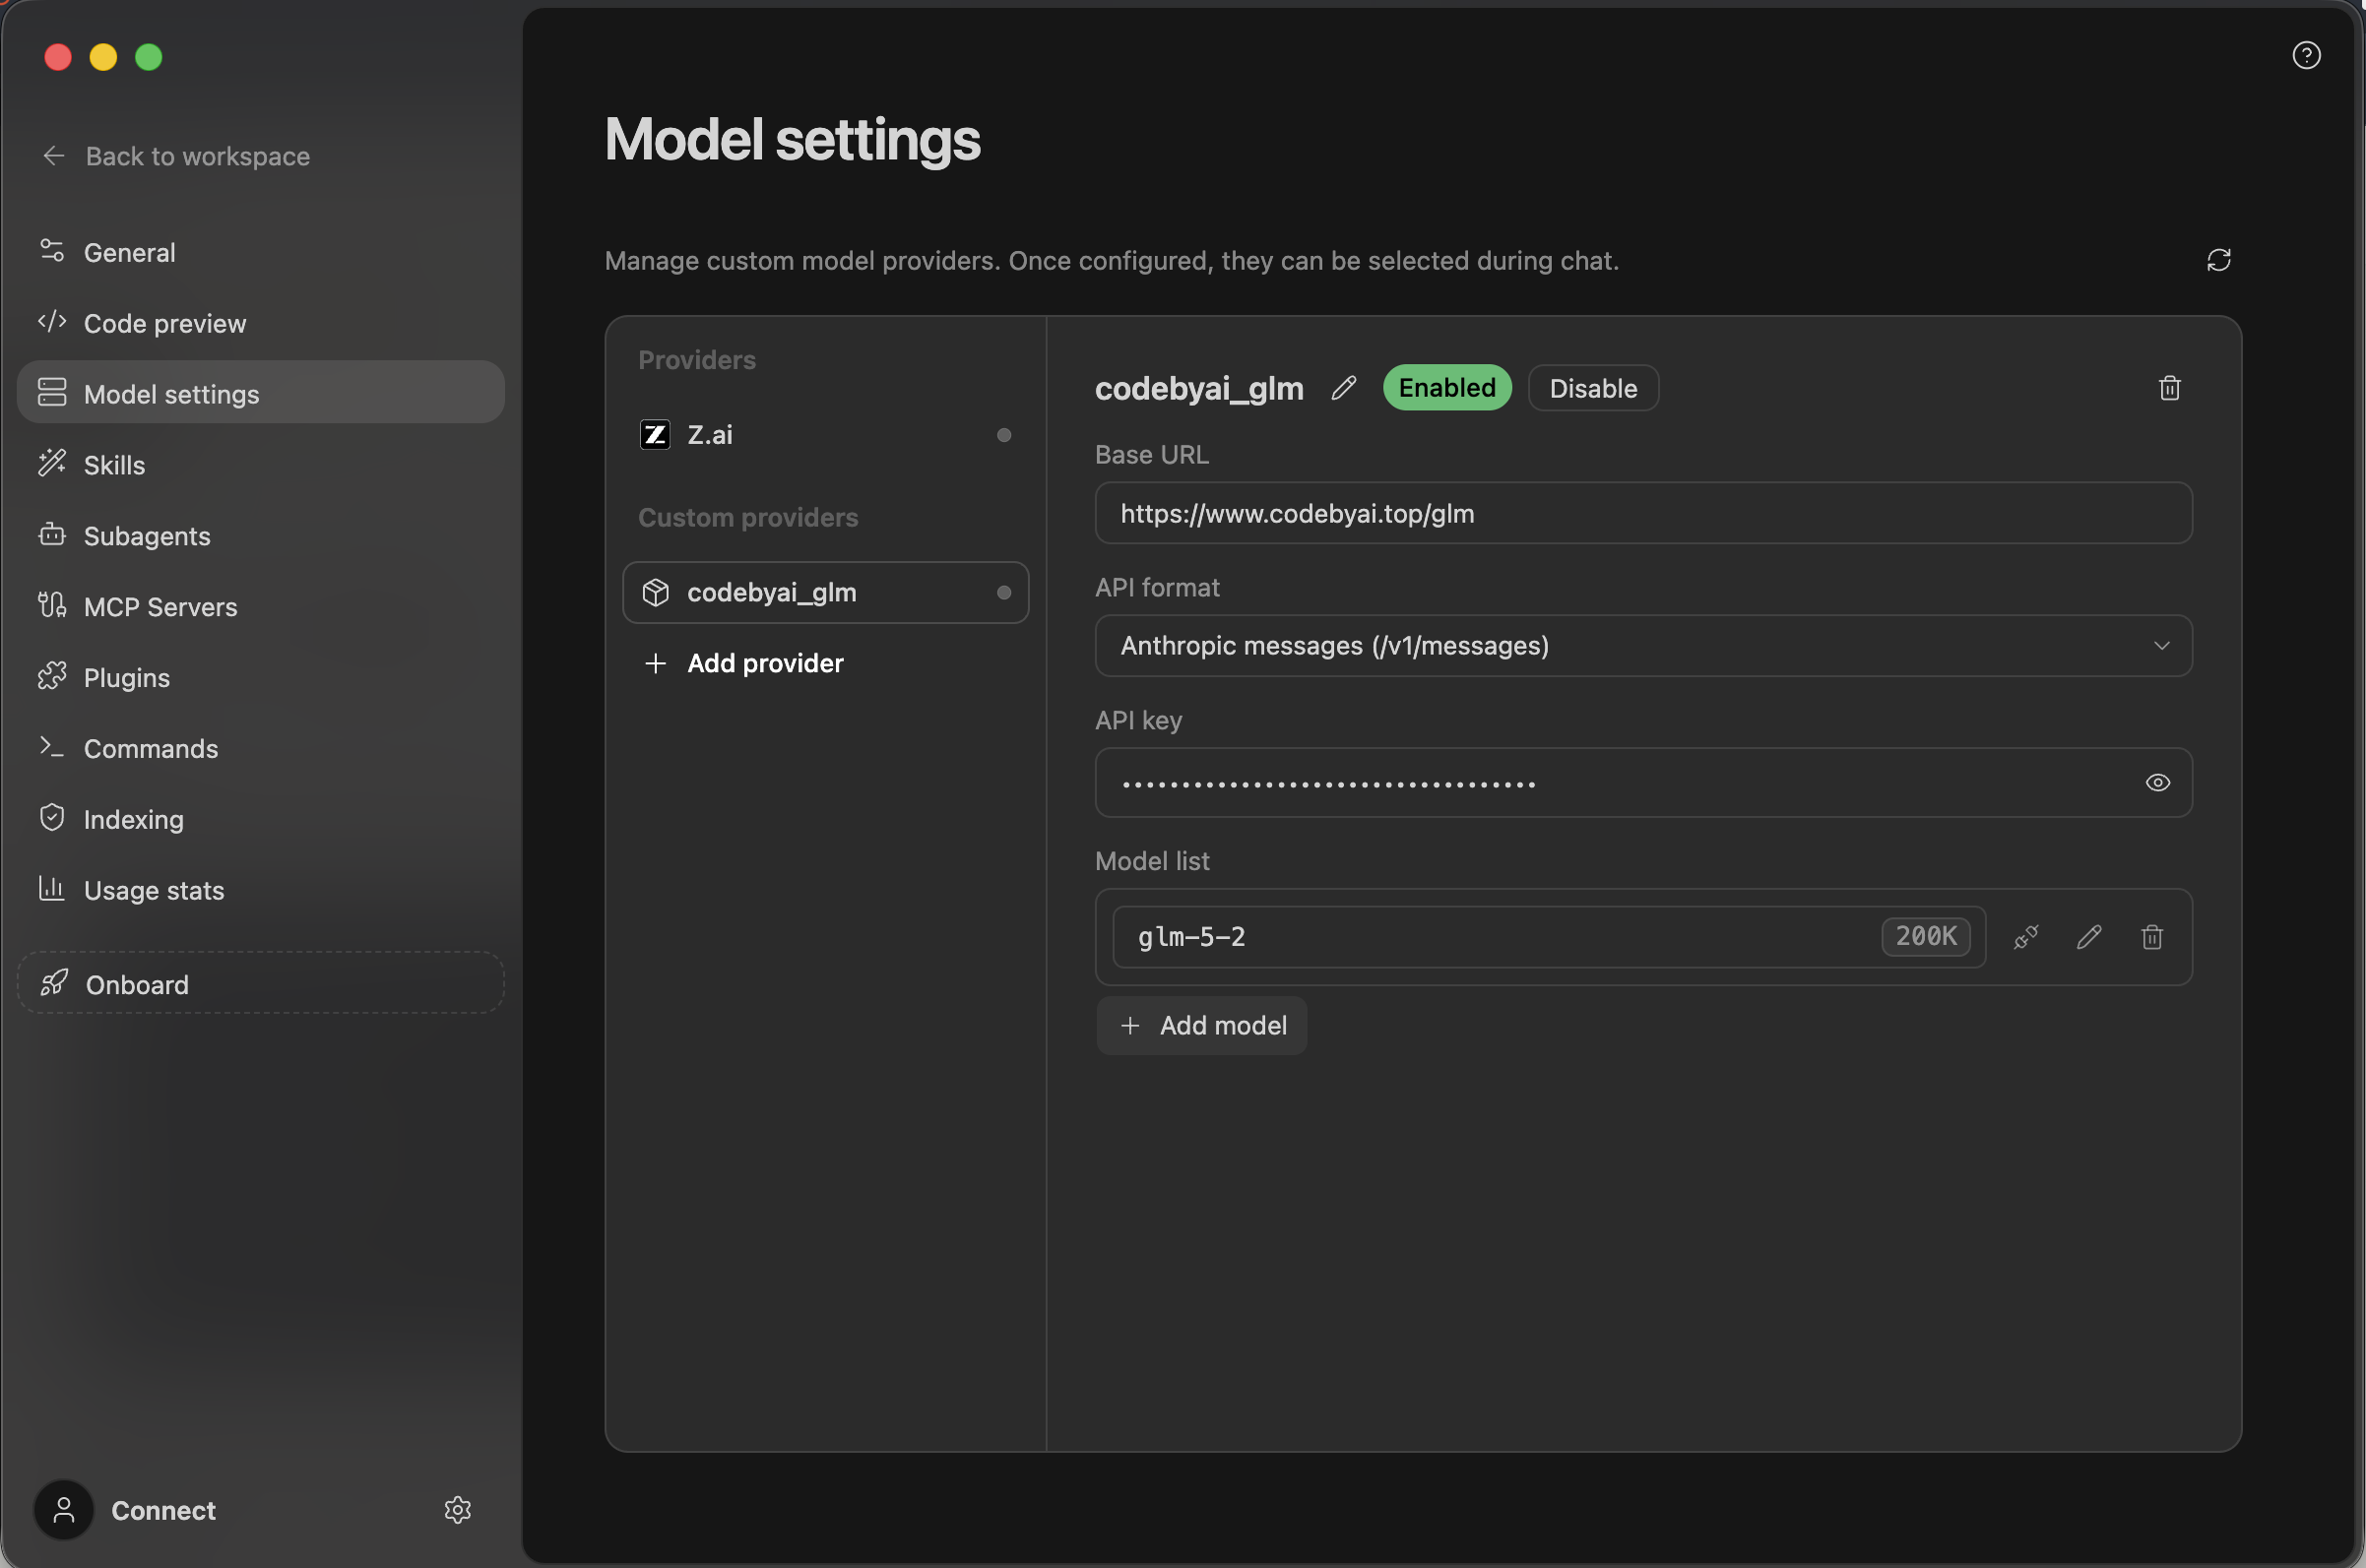
Task: Click the glm-5-2 model name field
Action: [1548, 937]
